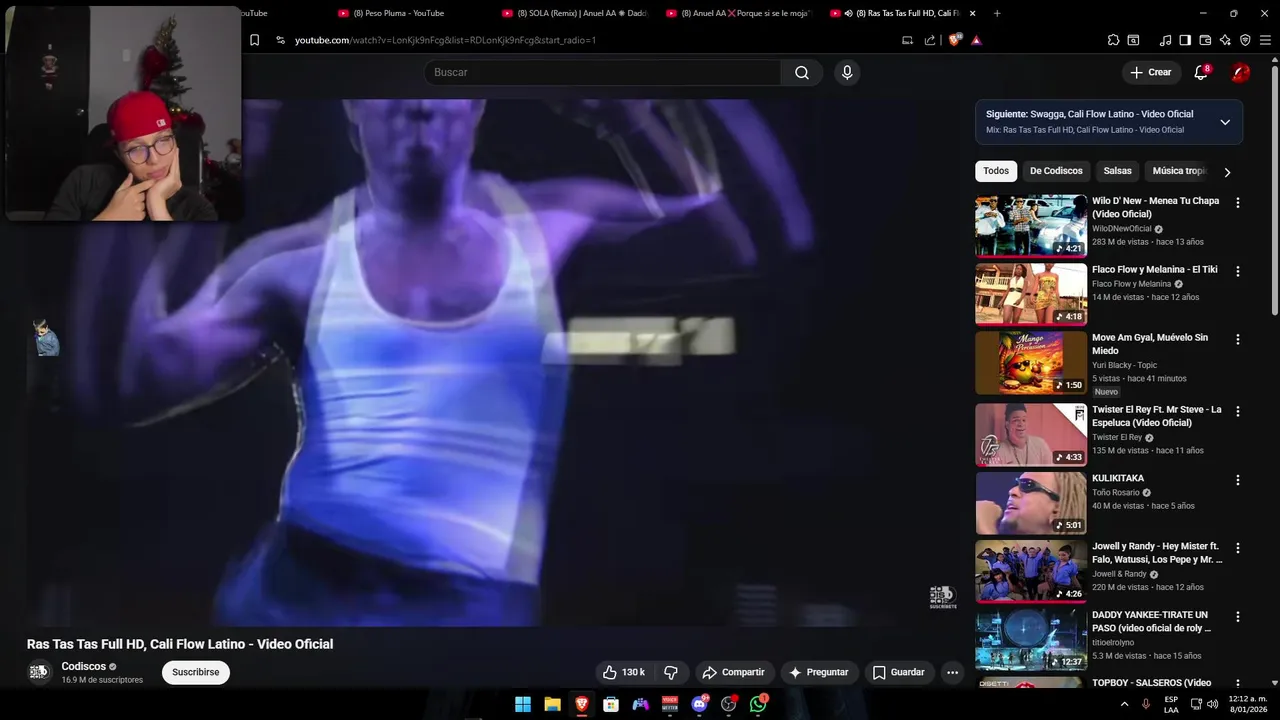Open the media control music note icon
1280x720 pixels.
click(1165, 40)
